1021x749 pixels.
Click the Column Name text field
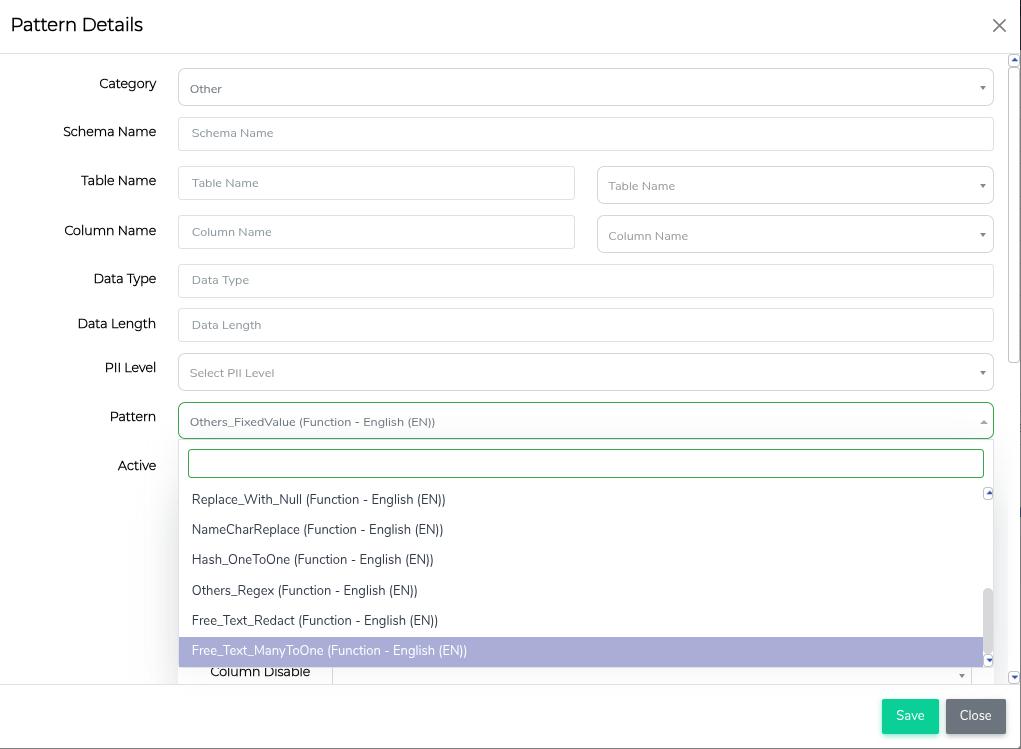click(x=376, y=232)
